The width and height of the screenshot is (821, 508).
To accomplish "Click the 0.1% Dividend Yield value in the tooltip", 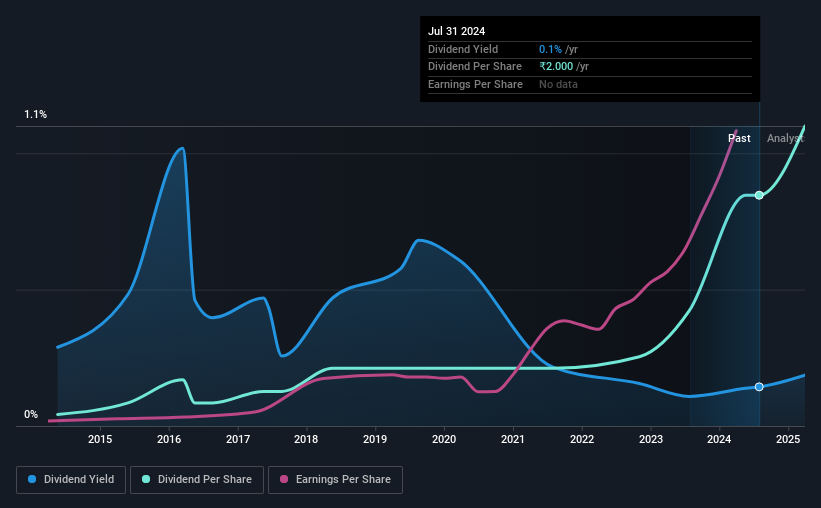I will pyautogui.click(x=550, y=49).
